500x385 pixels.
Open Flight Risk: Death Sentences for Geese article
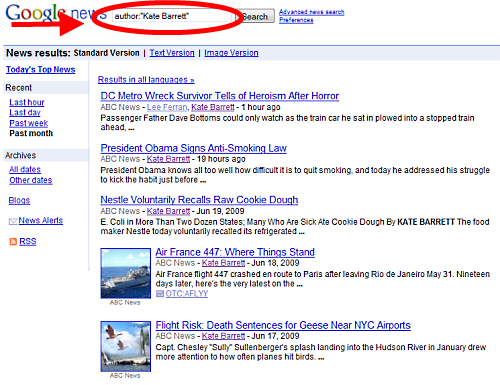[283, 325]
